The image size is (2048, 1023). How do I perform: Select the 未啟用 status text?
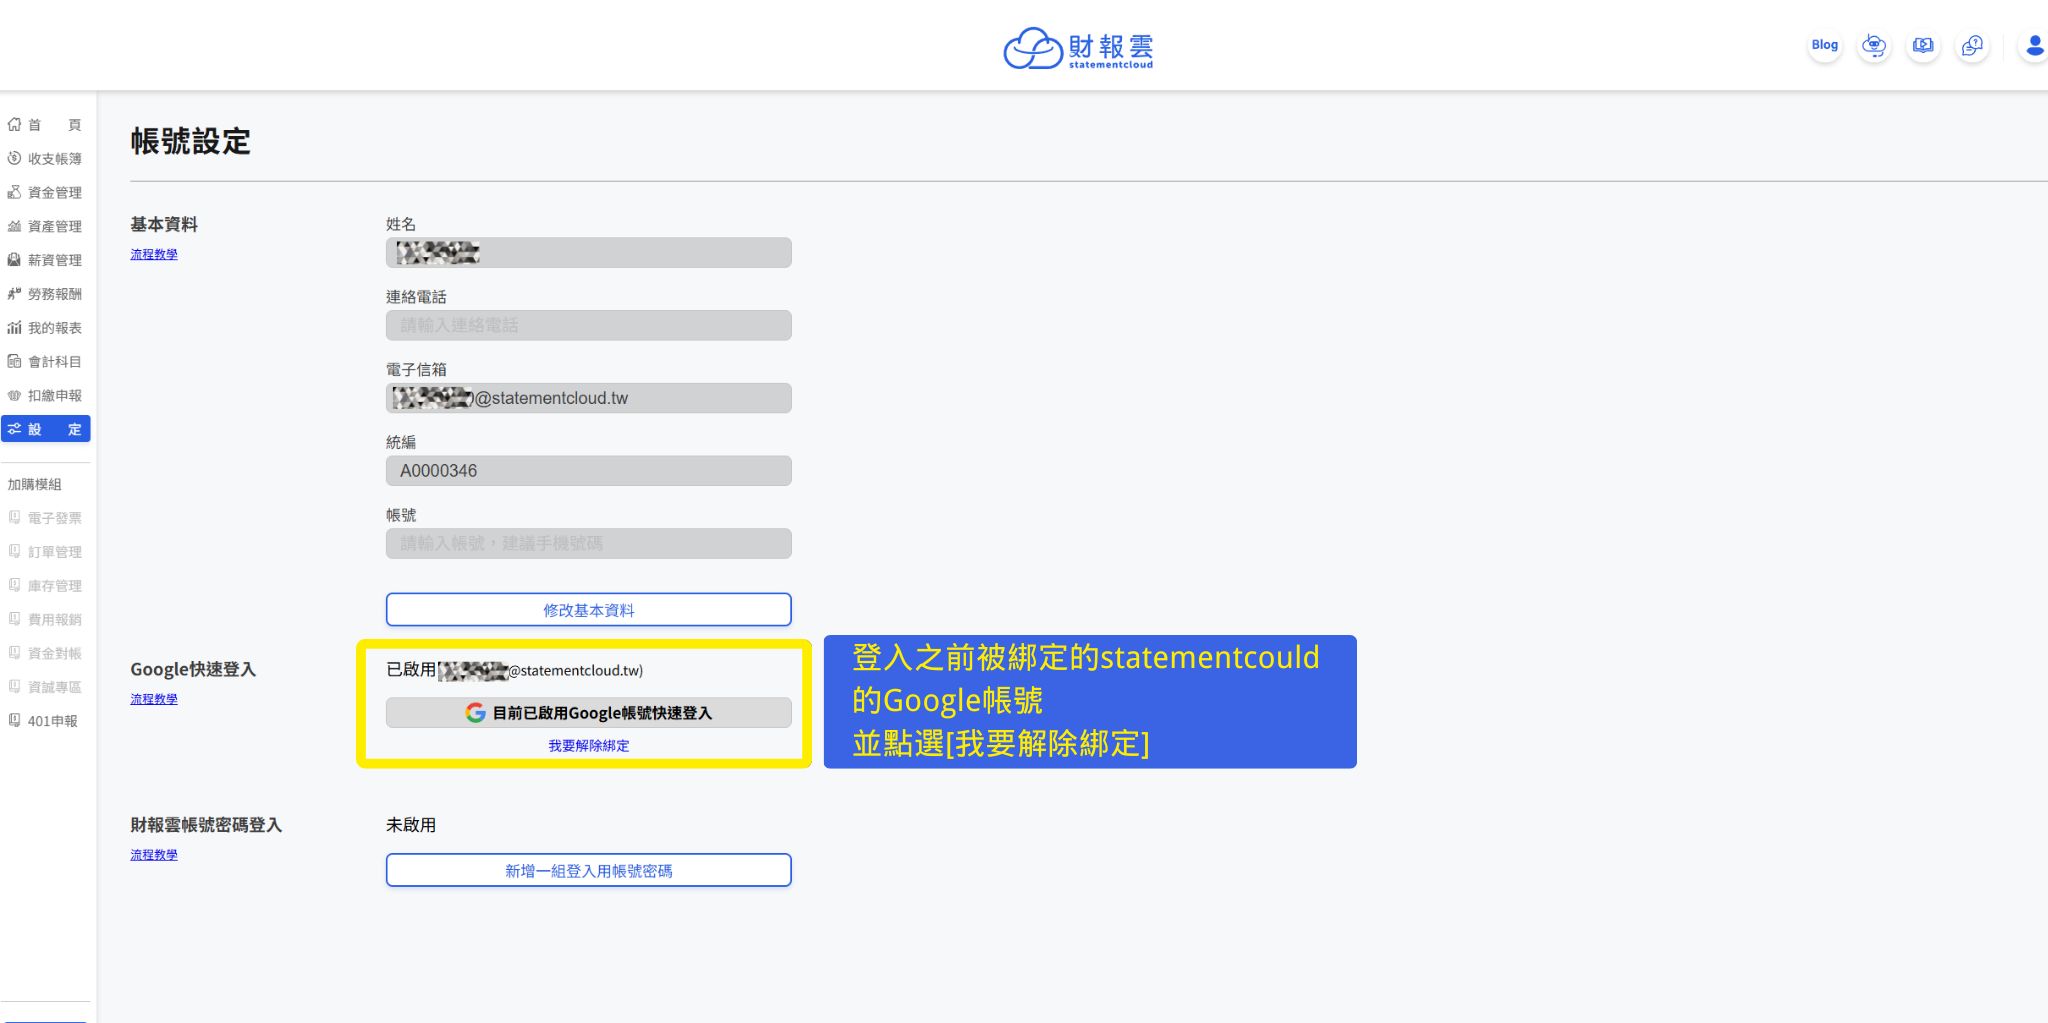pos(411,826)
